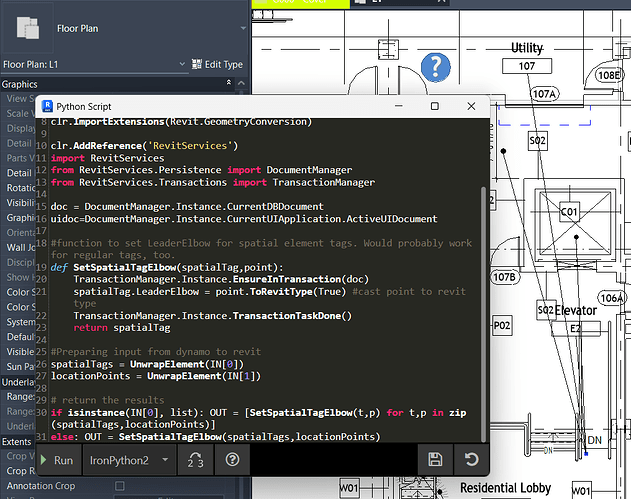Run the Python script
Viewport: 631px width, 499px height.
click(x=60, y=459)
